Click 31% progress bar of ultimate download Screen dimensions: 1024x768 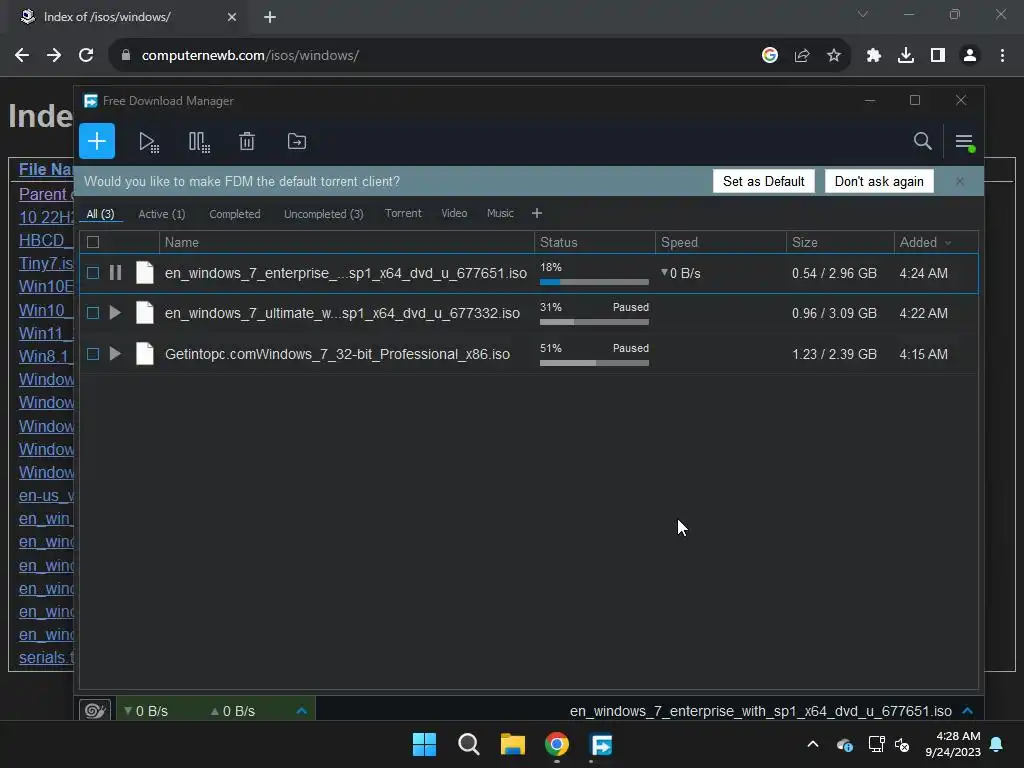click(594, 322)
